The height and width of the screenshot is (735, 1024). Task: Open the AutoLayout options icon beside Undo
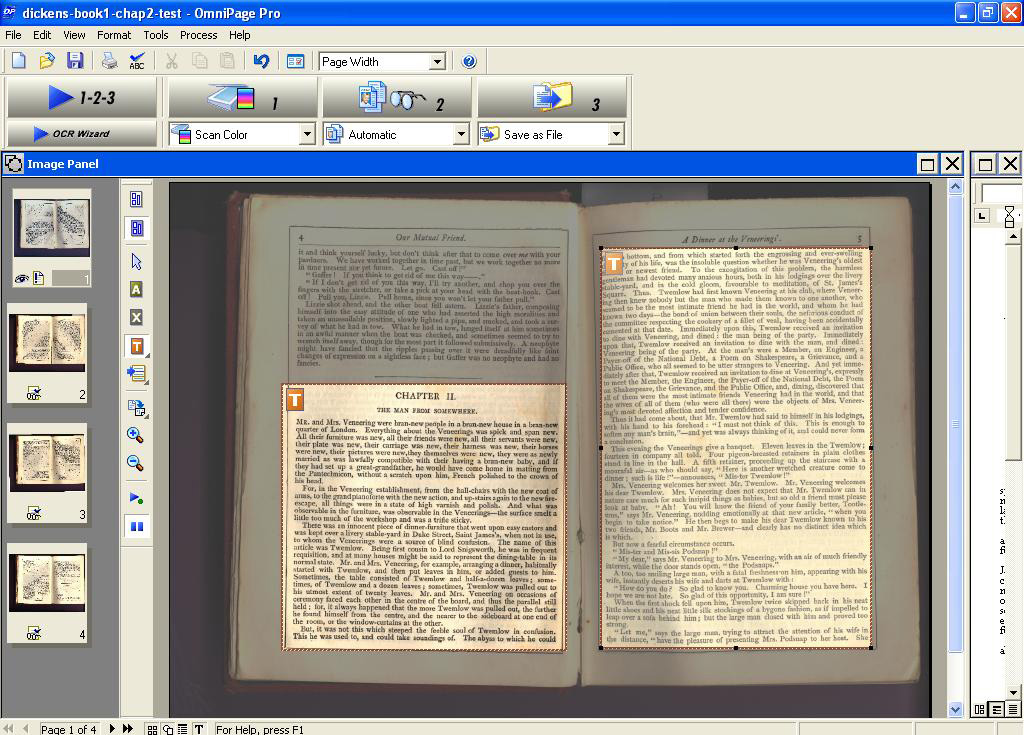point(295,61)
